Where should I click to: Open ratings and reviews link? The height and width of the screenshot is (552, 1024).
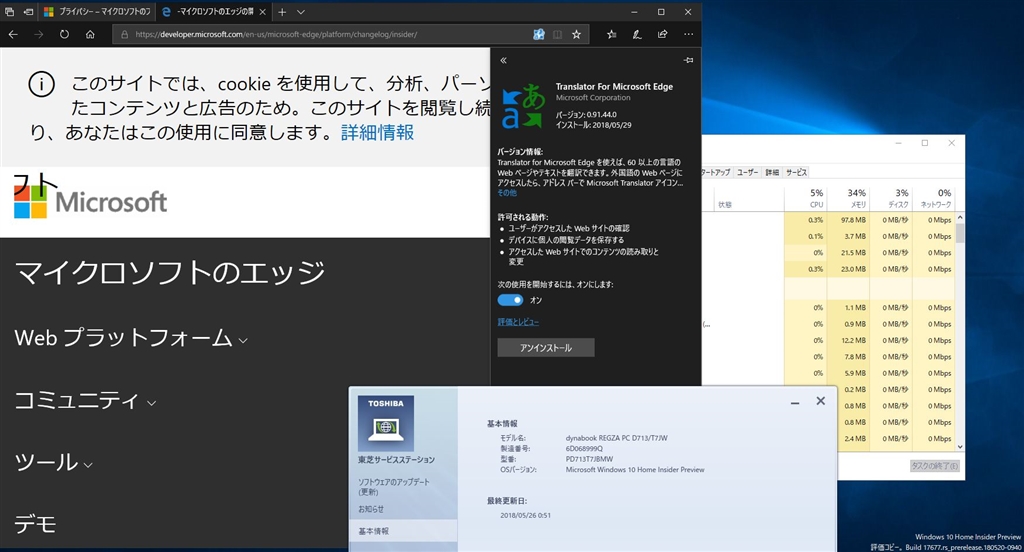[518, 321]
